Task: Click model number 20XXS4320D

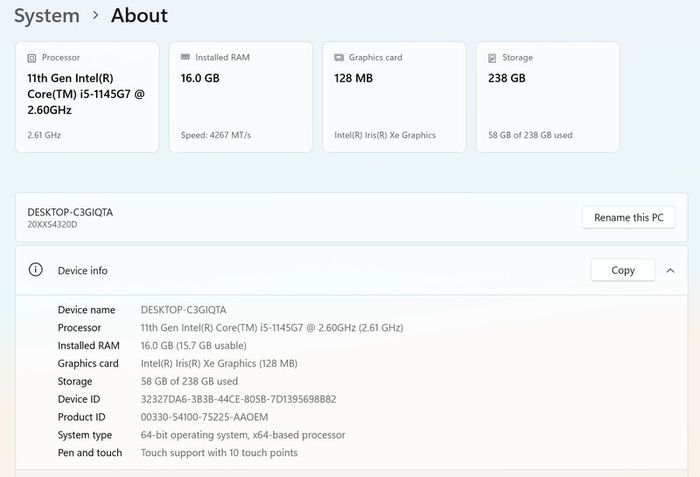Action: click(x=52, y=225)
